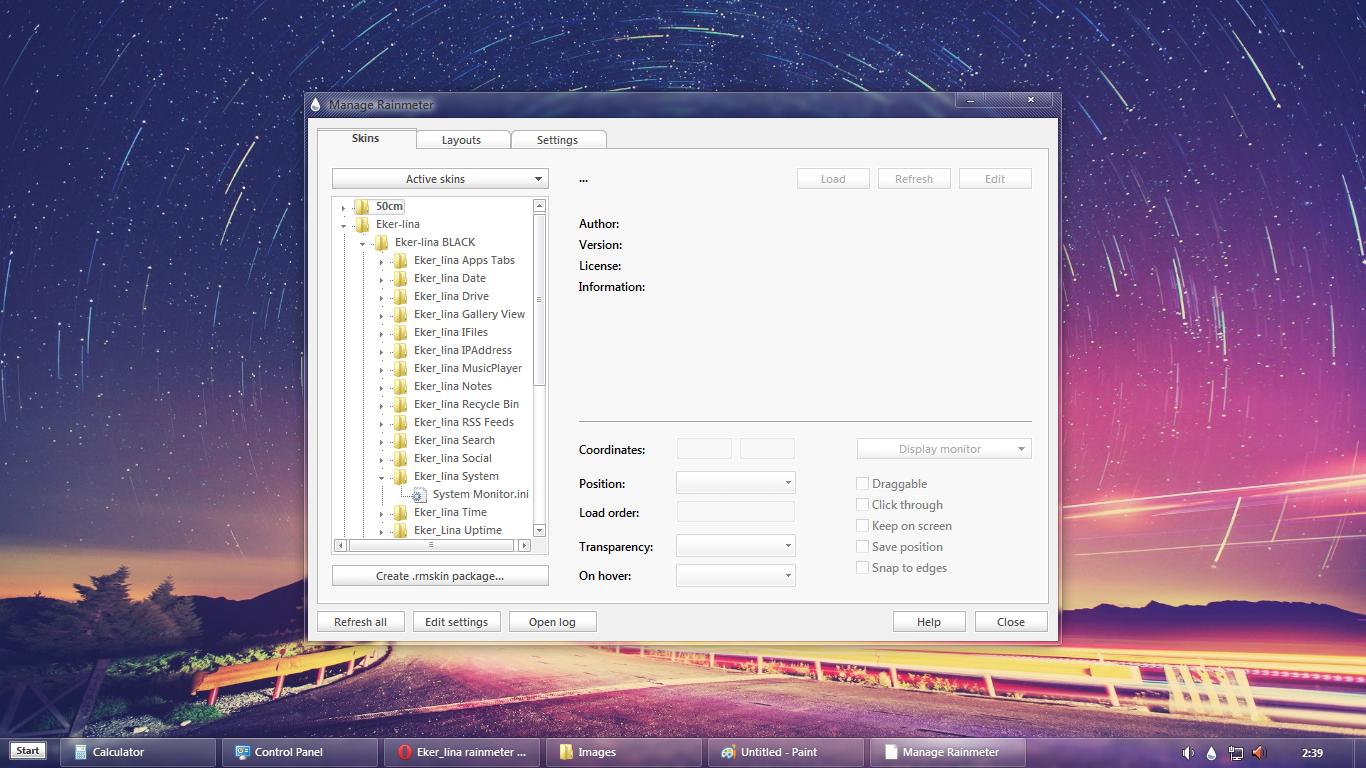Open the Display monitor dropdown

point(944,449)
